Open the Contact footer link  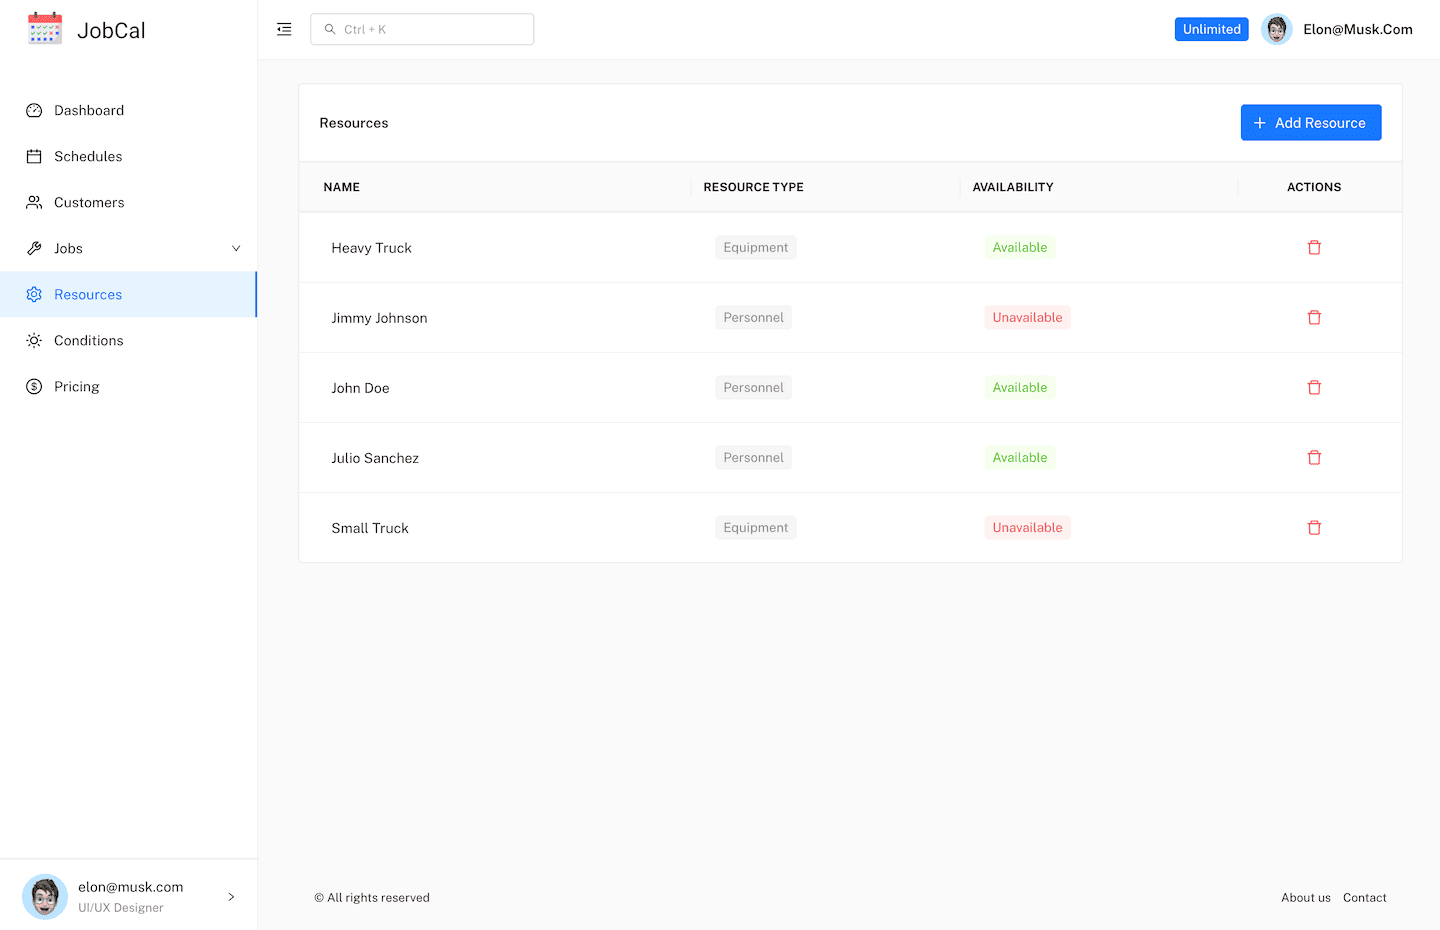(1364, 898)
